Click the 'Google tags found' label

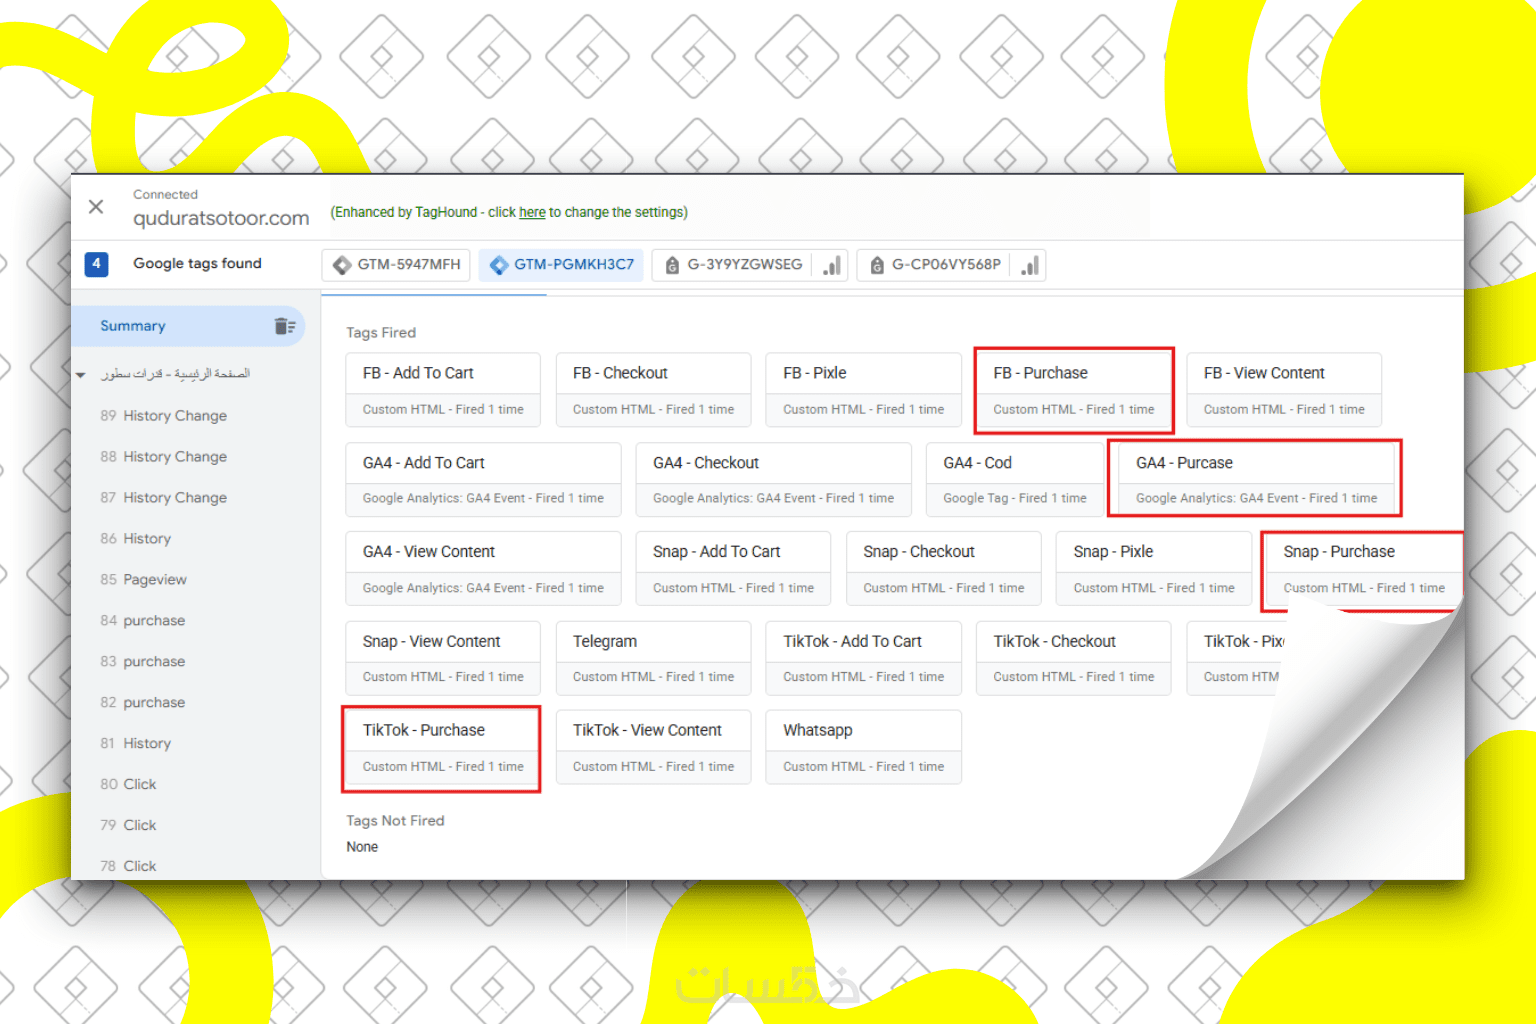click(197, 264)
